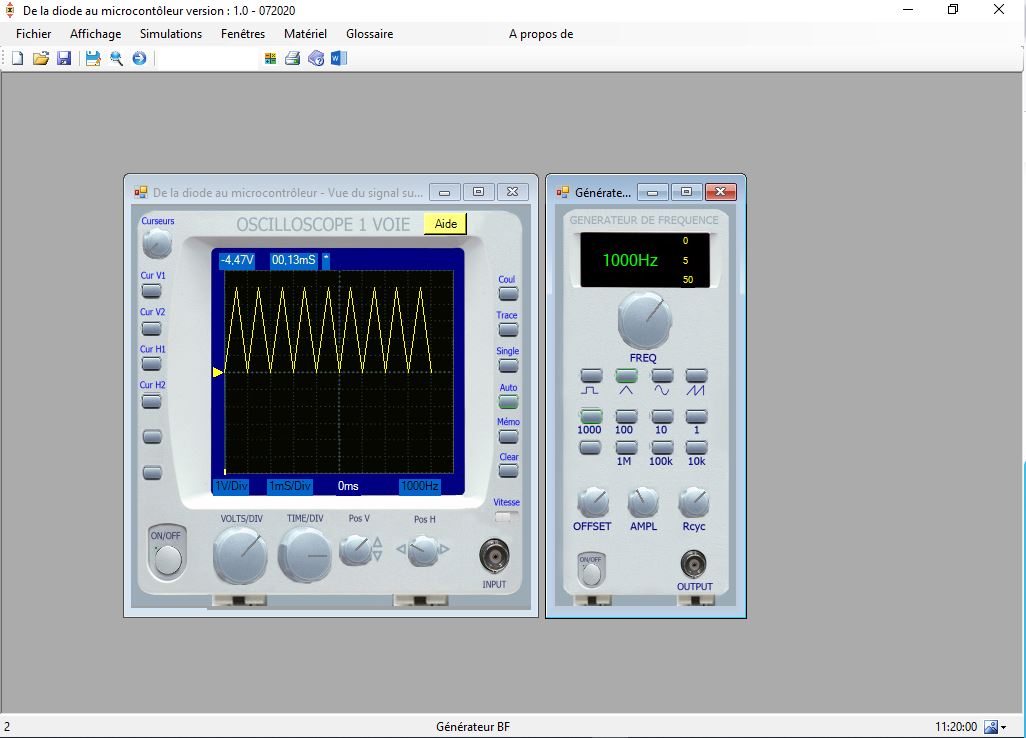
Task: Click the open folder toolbar icon
Action: pyautogui.click(x=41, y=59)
